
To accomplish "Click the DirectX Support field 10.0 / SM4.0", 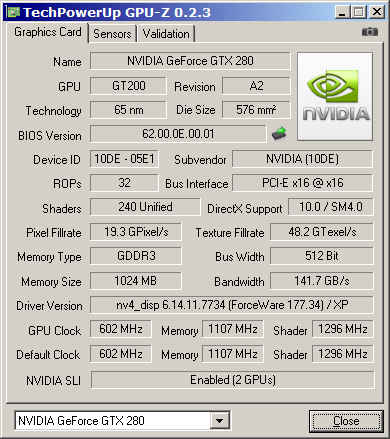I will tap(331, 207).
